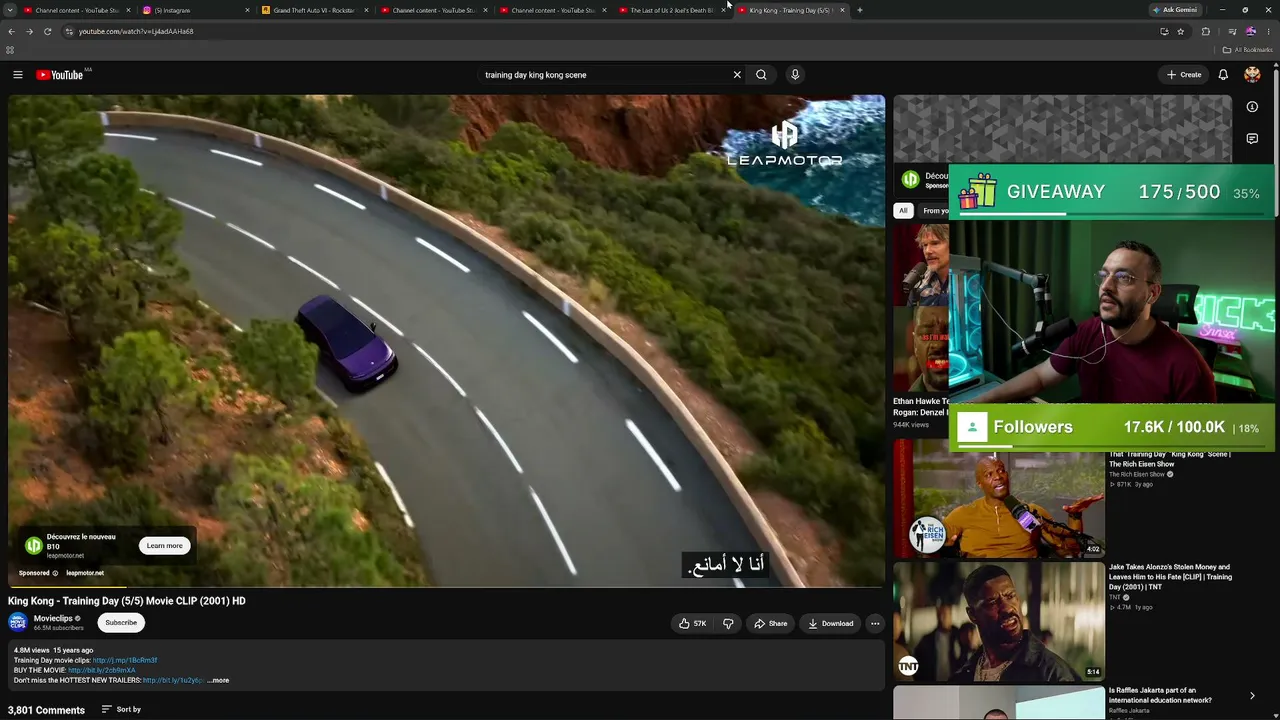This screenshot has height=720, width=1280.
Task: Like the video (57K)
Action: click(693, 623)
